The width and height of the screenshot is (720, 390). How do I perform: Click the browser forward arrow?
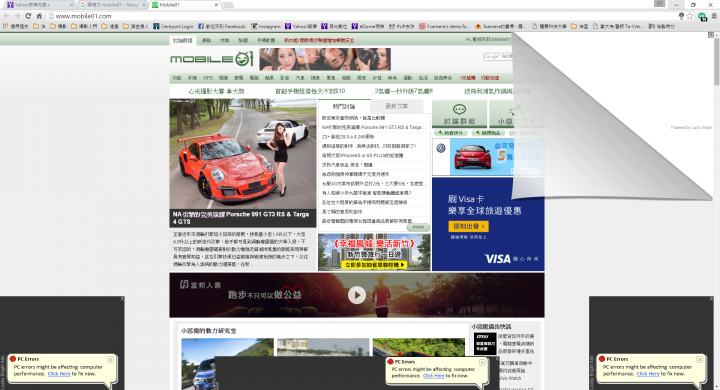pyautogui.click(x=17, y=16)
